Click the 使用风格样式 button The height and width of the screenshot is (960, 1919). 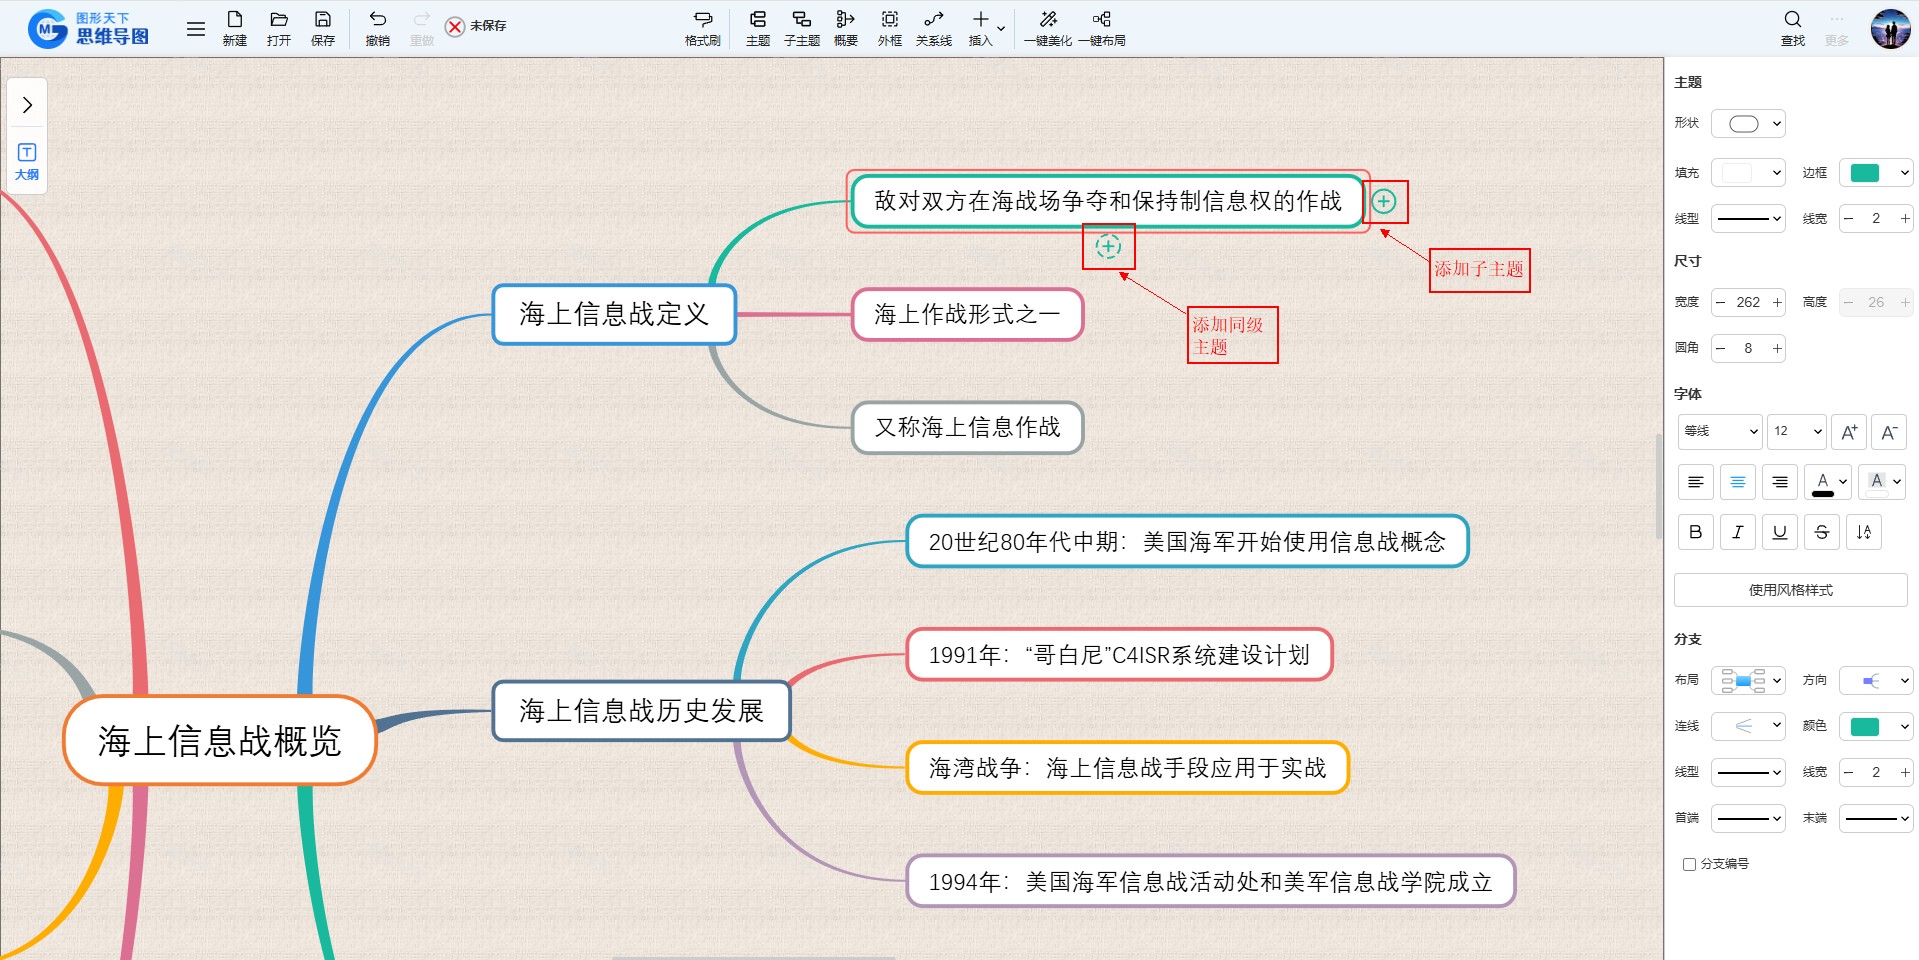1790,590
